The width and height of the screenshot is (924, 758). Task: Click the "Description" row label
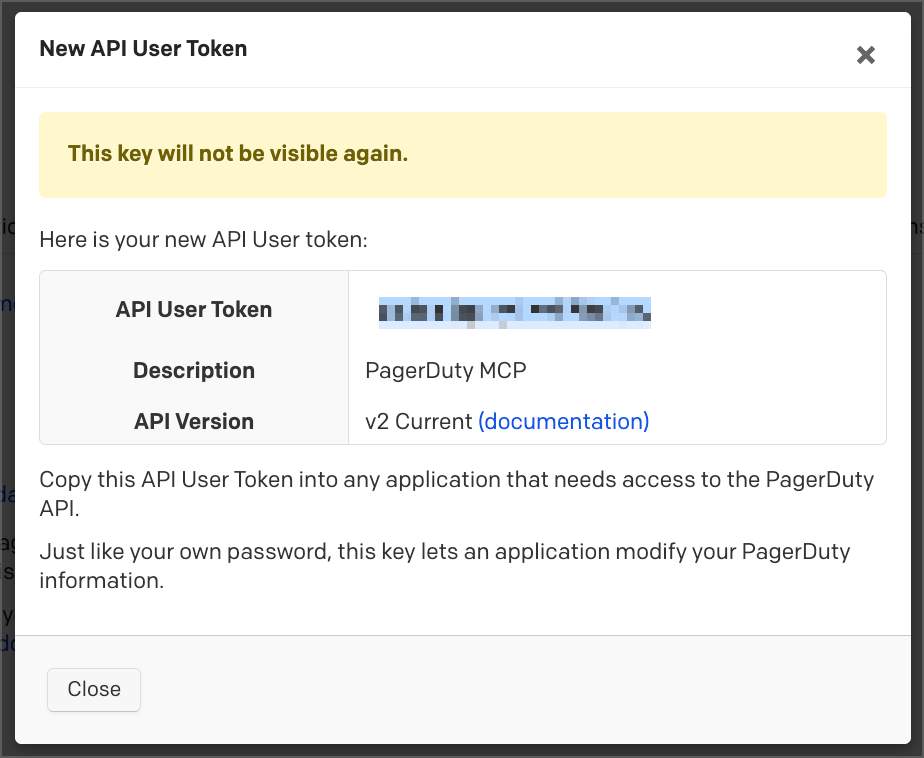point(194,371)
